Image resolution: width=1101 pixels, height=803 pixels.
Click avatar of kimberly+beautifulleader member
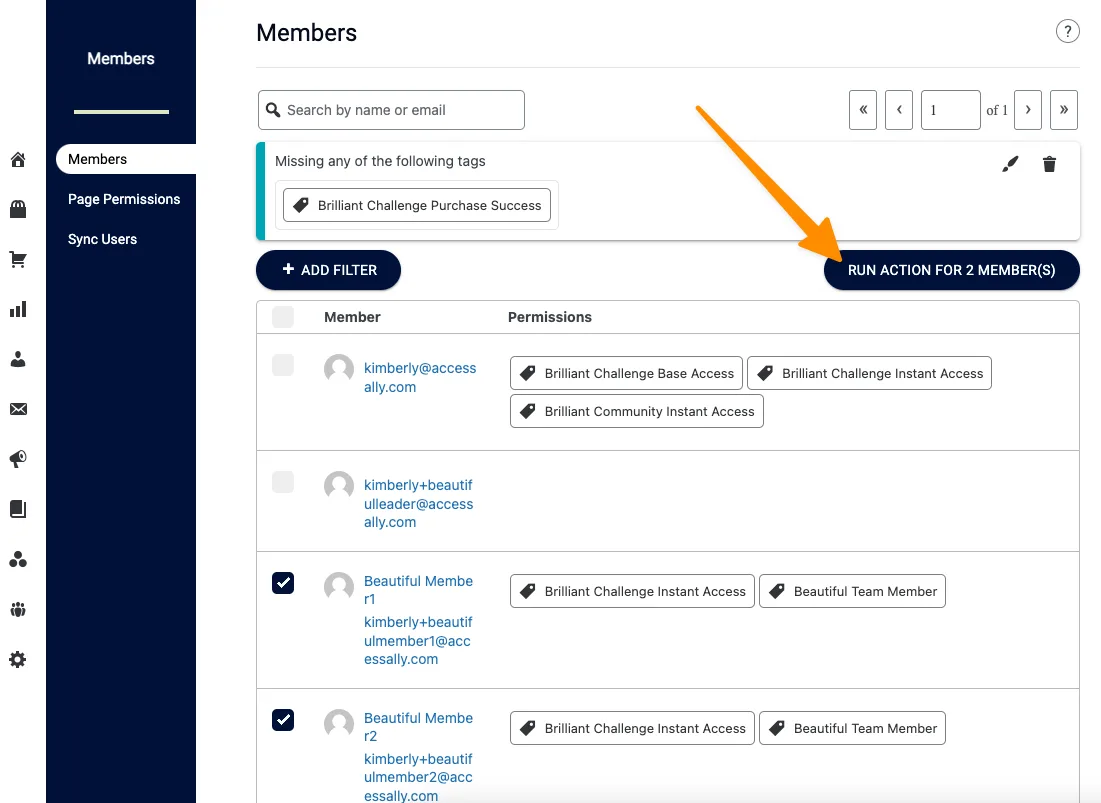tap(338, 486)
